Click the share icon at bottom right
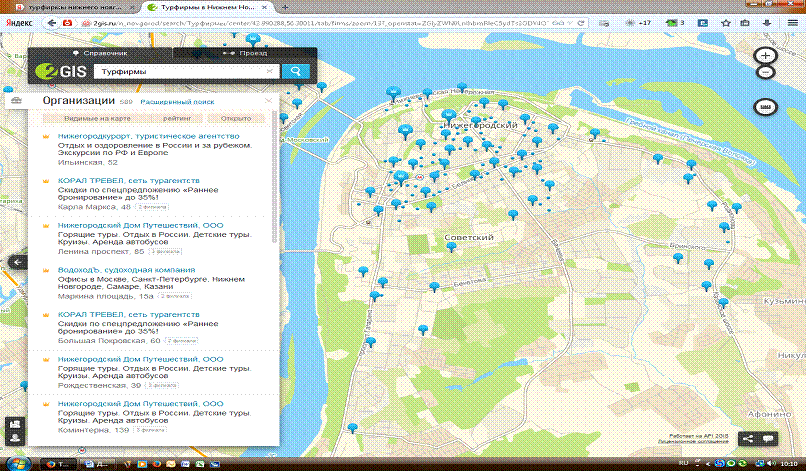The width and height of the screenshot is (806, 471). 746,438
